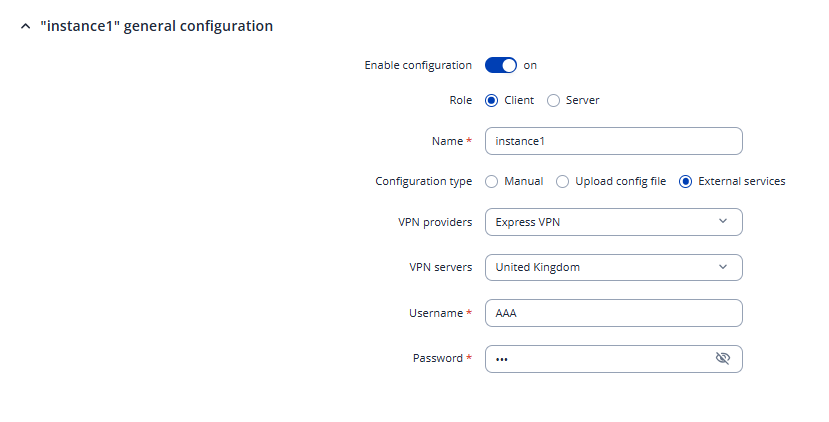Pick the Upload config file option

562,181
